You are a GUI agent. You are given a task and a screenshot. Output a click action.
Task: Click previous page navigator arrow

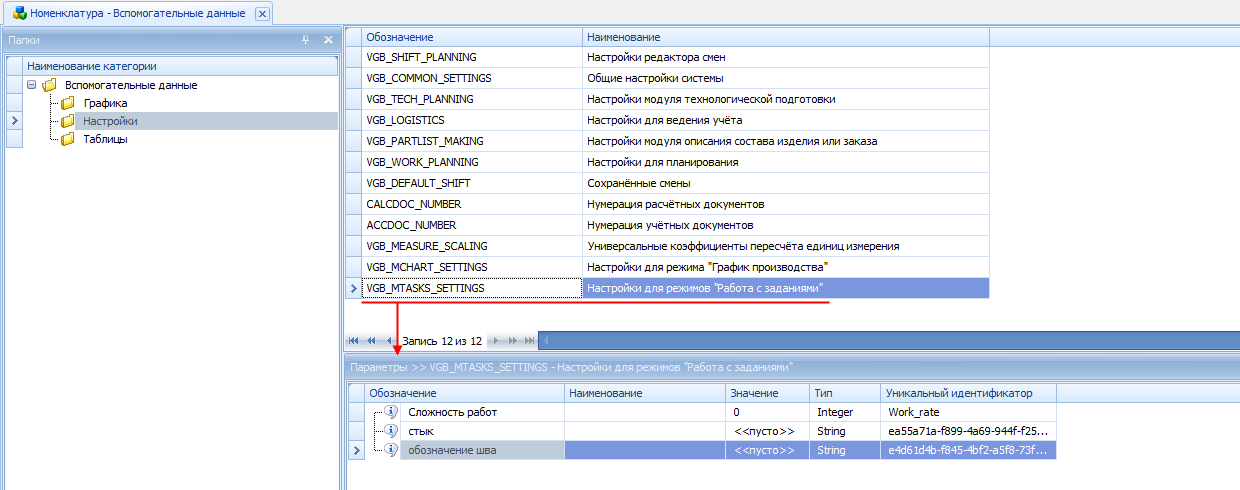pyautogui.click(x=370, y=341)
